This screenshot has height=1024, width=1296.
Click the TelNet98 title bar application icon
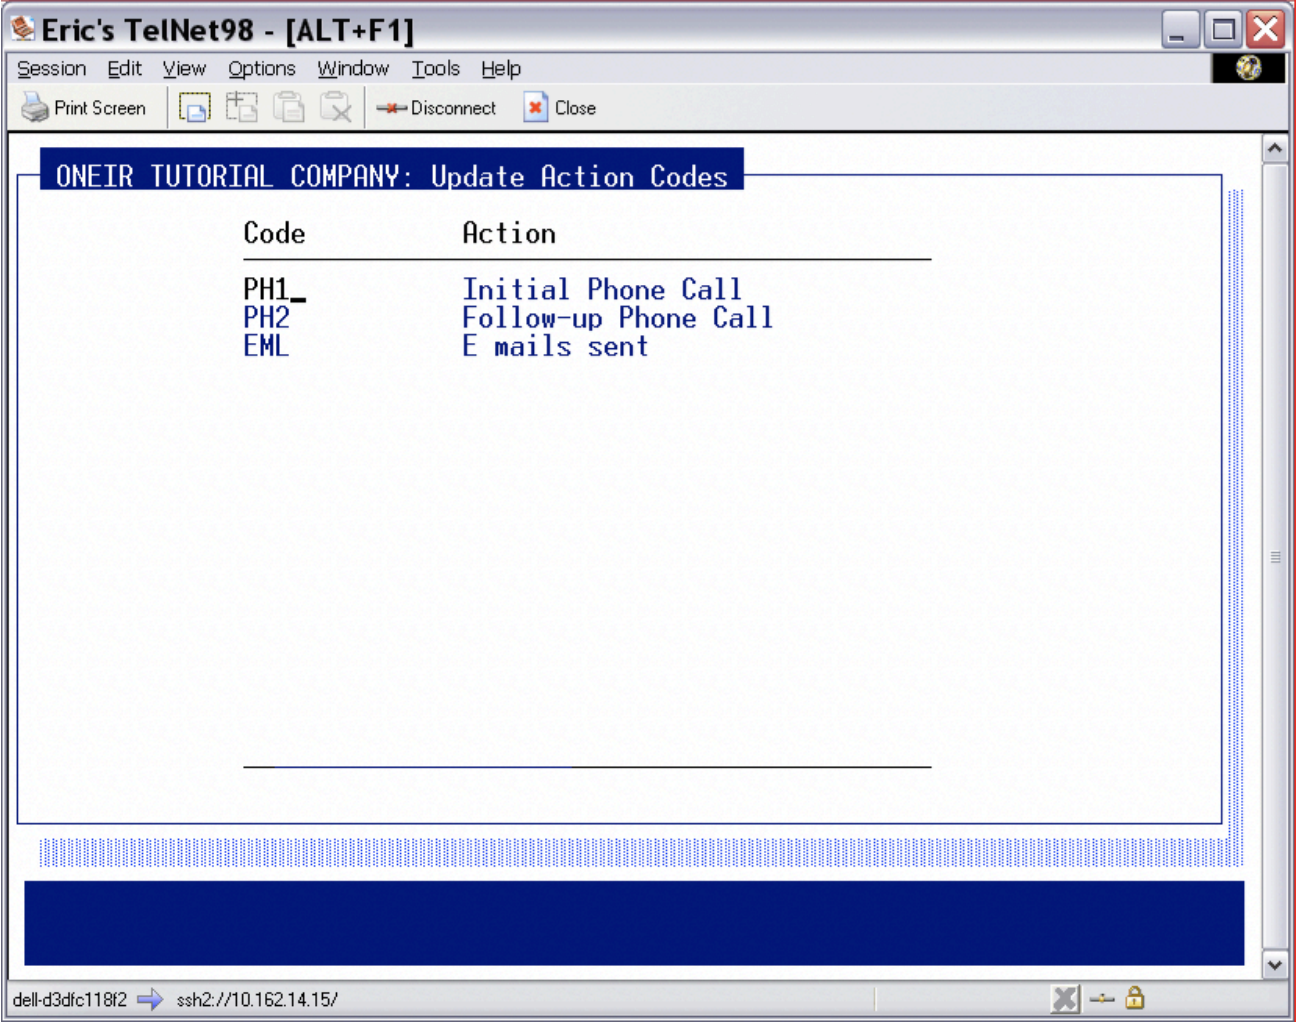[23, 28]
